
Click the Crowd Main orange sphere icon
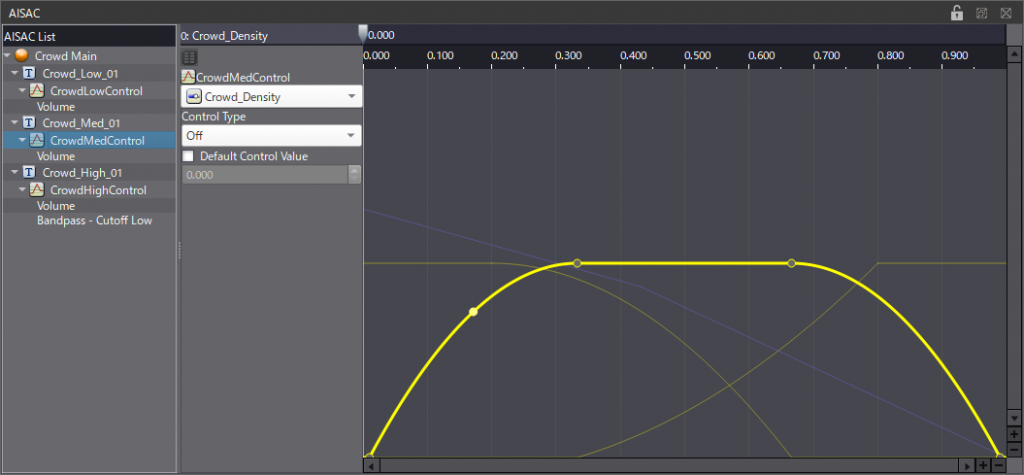21,56
